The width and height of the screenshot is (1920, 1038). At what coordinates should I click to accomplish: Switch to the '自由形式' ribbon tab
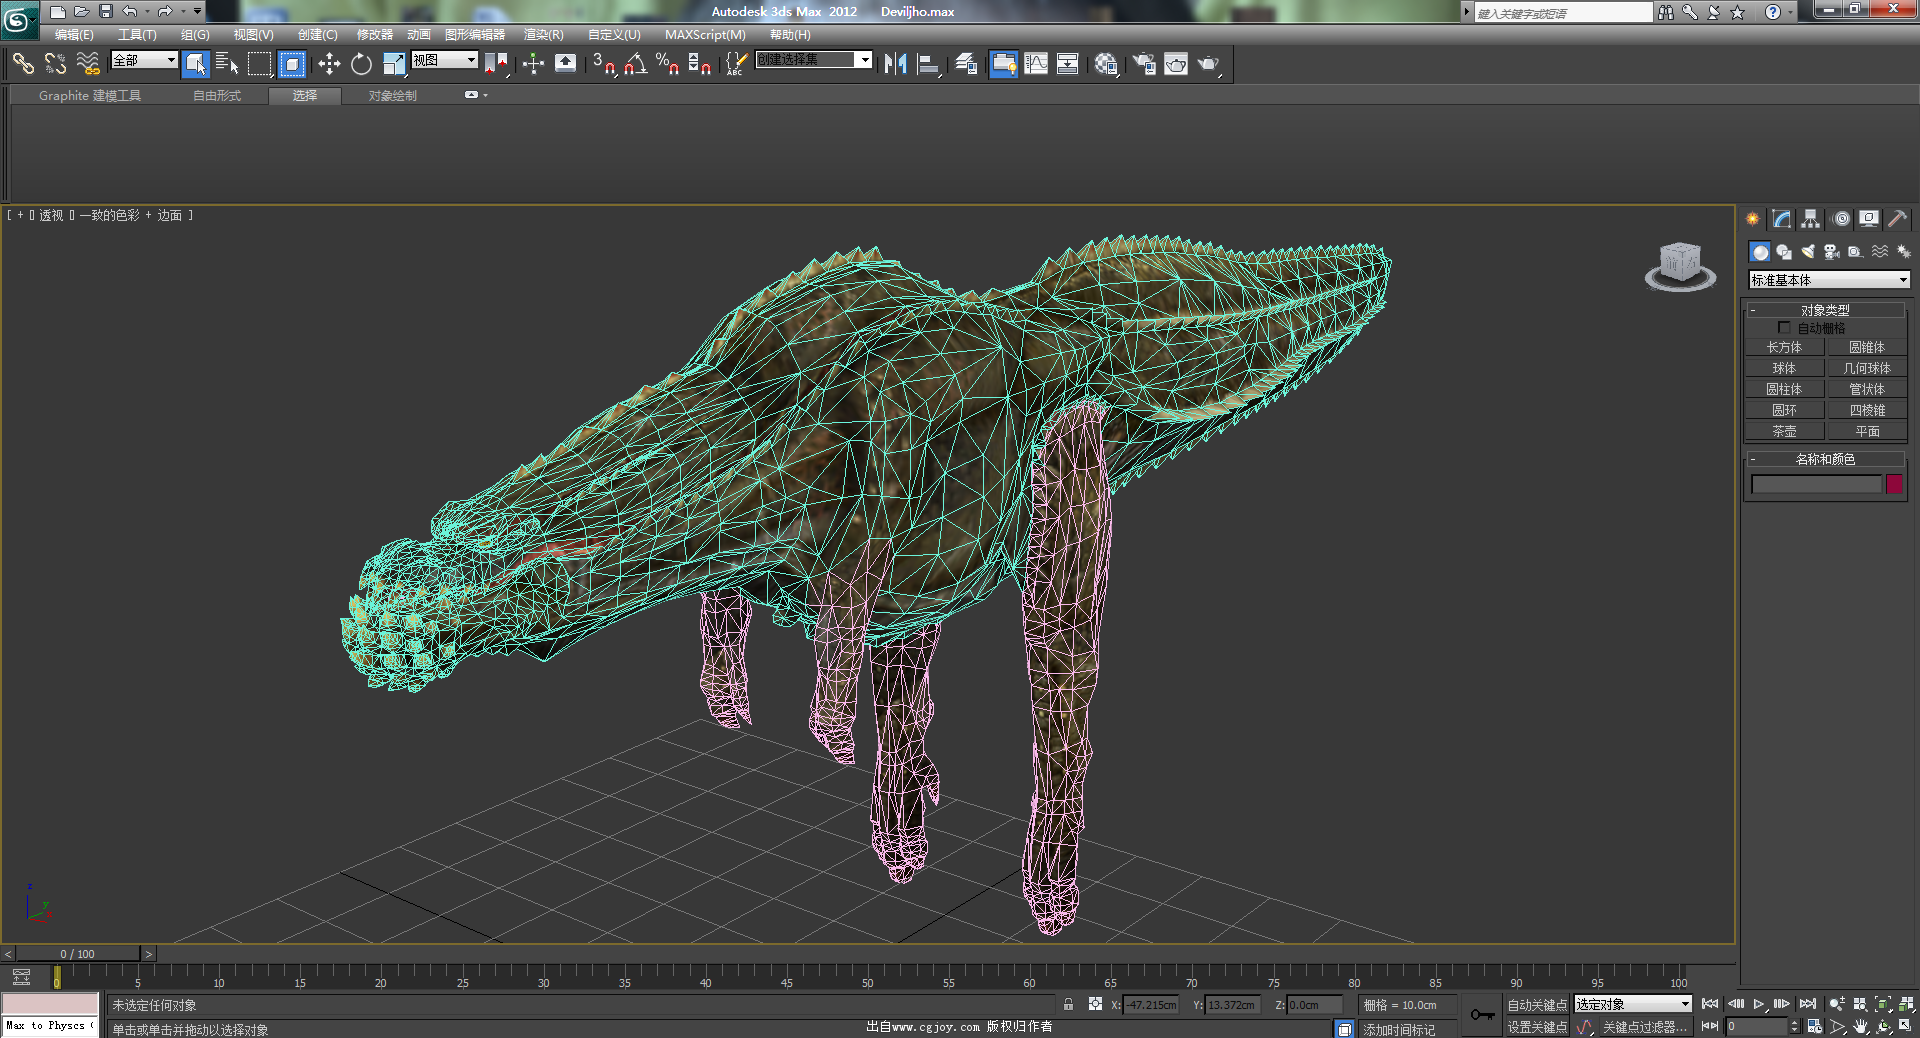[x=217, y=96]
